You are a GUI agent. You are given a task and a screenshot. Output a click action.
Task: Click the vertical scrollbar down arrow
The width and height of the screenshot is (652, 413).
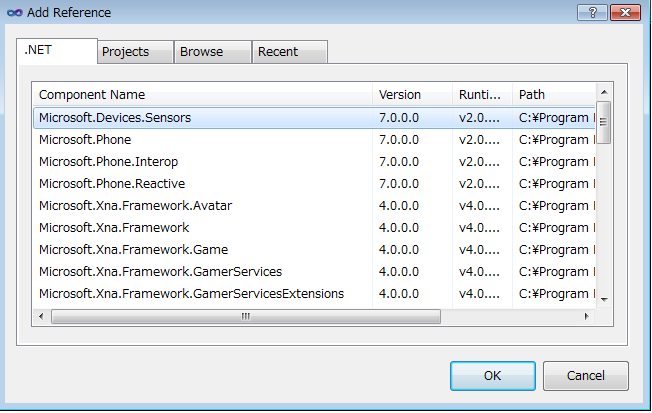click(x=604, y=299)
